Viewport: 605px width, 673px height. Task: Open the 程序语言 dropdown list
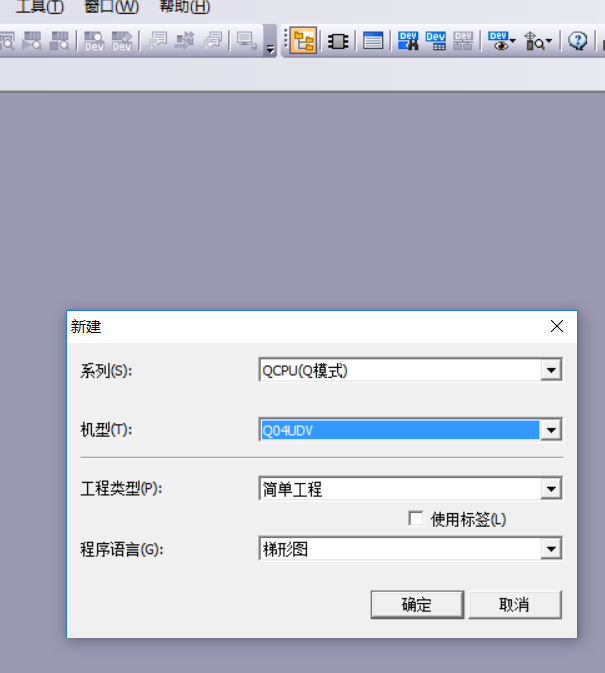[550, 549]
